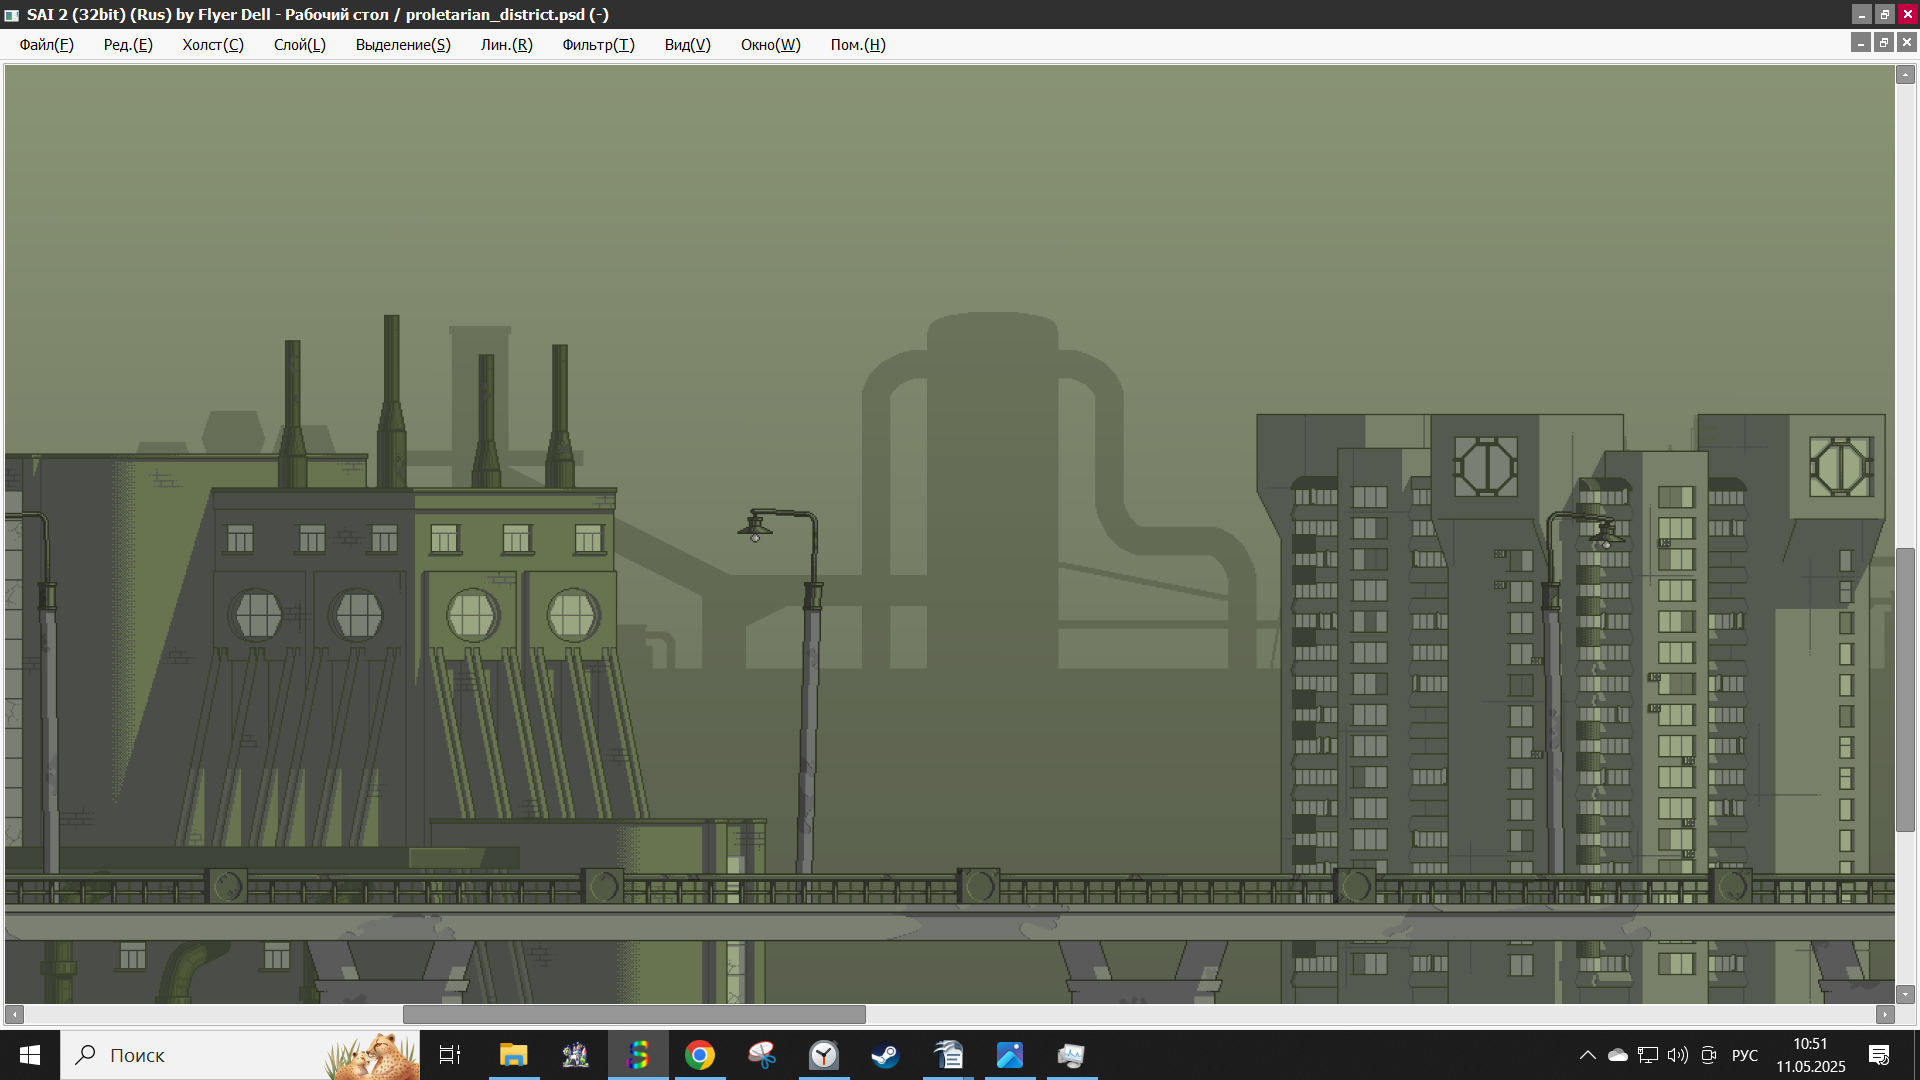The image size is (1920, 1080).
Task: Click the vertical scrollbar thumb
Action: coord(1905,690)
